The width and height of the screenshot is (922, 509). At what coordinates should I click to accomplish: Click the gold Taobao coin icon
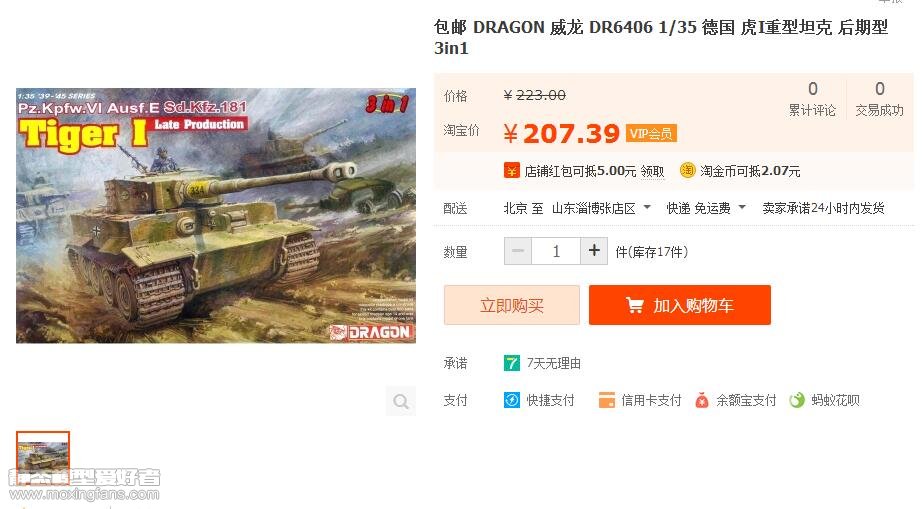[x=687, y=170]
